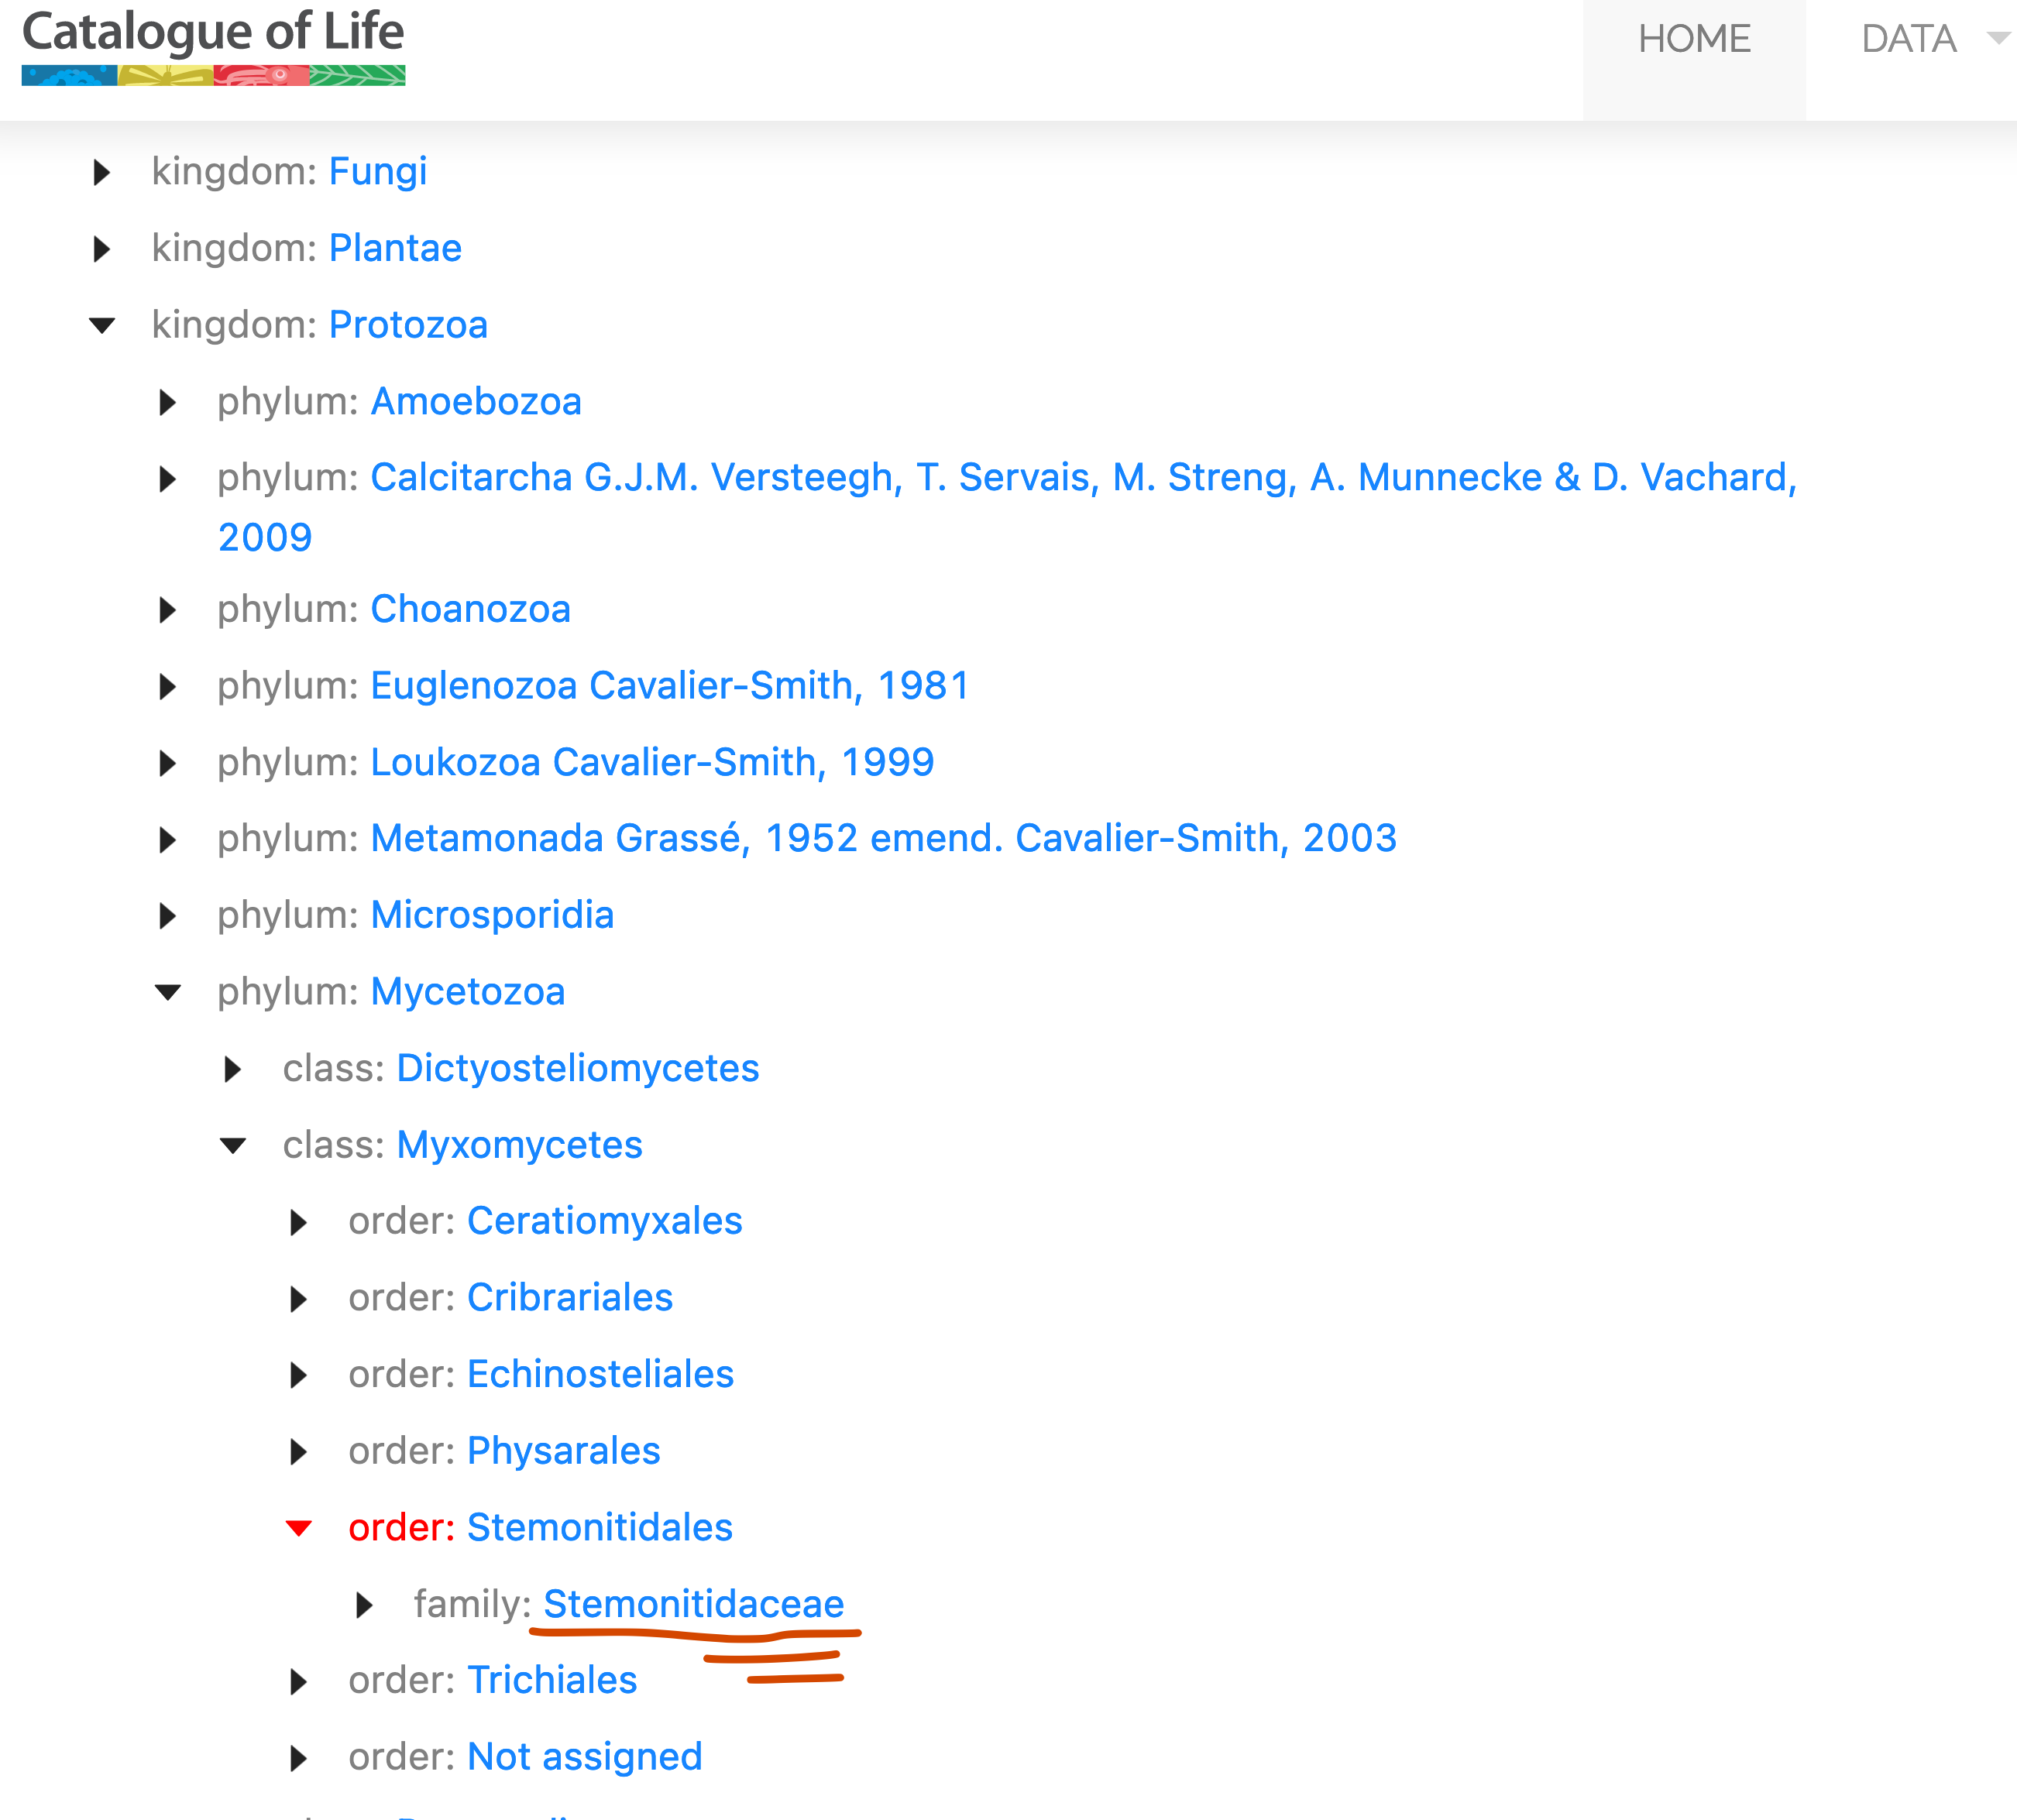Screen dimensions: 2017x1820
Task: Collapse the red Stemonitidales arrow
Action: click(298, 1528)
